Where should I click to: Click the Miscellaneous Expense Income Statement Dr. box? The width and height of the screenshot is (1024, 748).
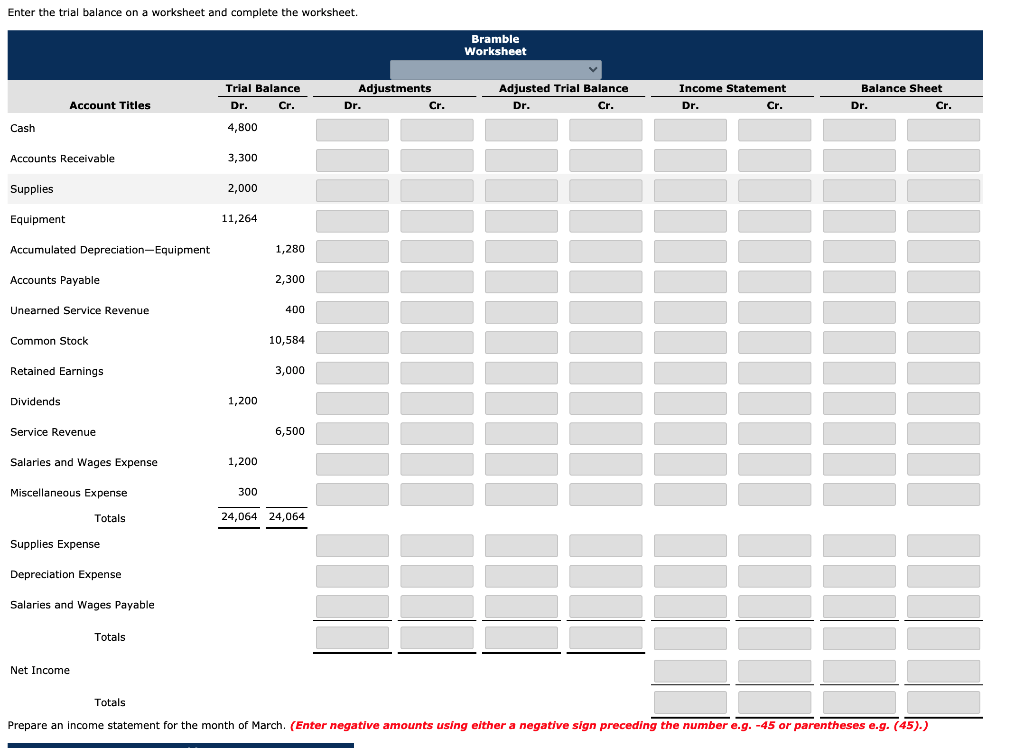(690, 492)
